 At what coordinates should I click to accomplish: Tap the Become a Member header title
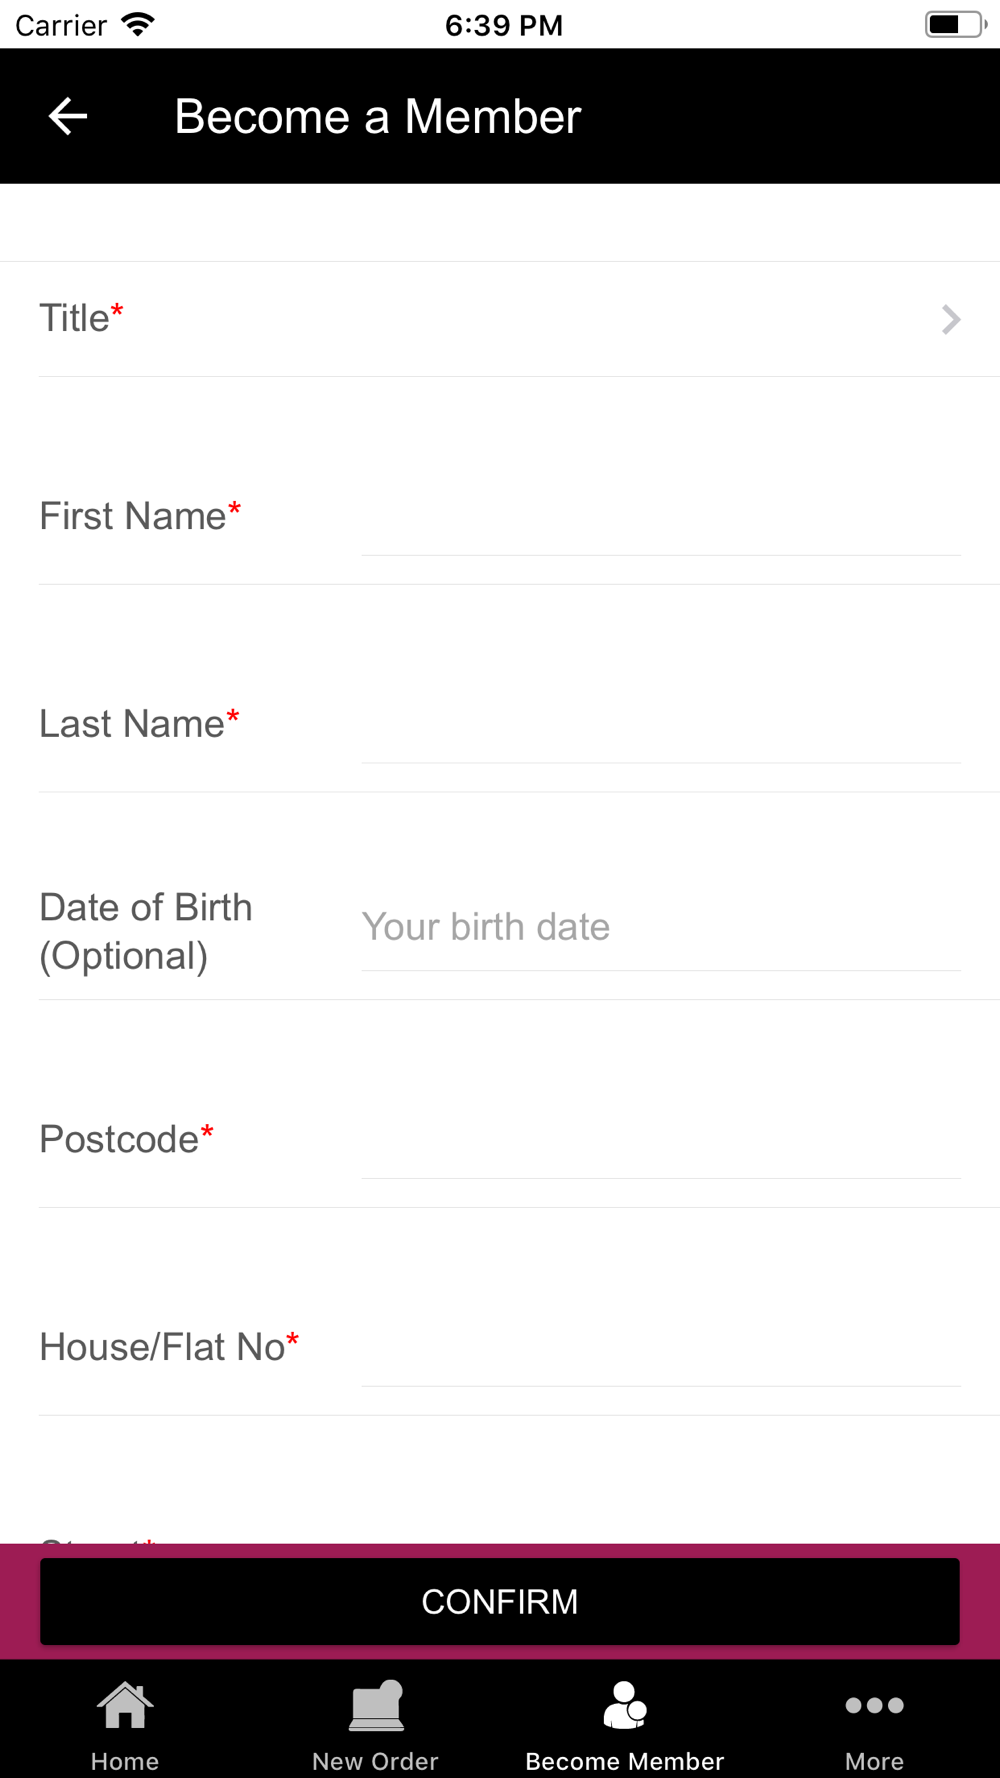tap(378, 116)
